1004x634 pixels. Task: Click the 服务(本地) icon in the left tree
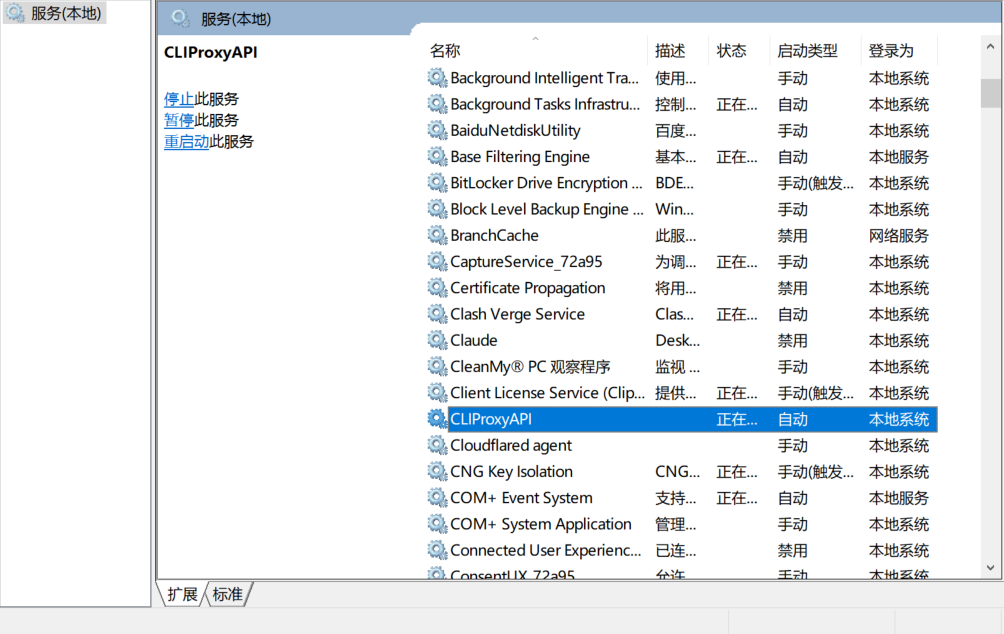[15, 13]
